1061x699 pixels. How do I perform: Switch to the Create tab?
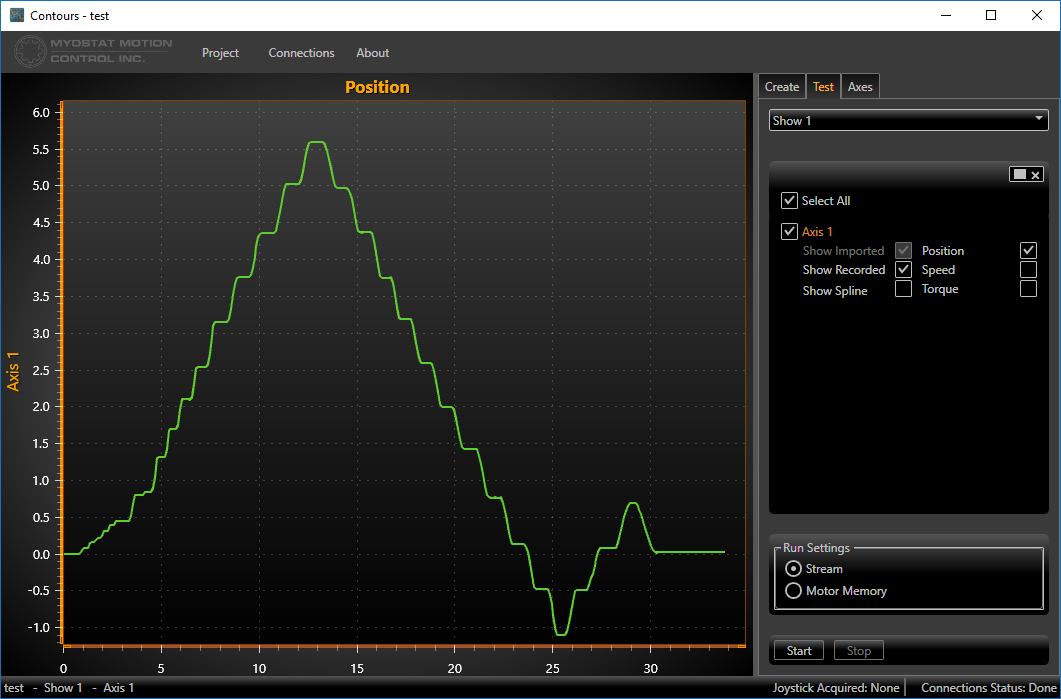pos(782,87)
